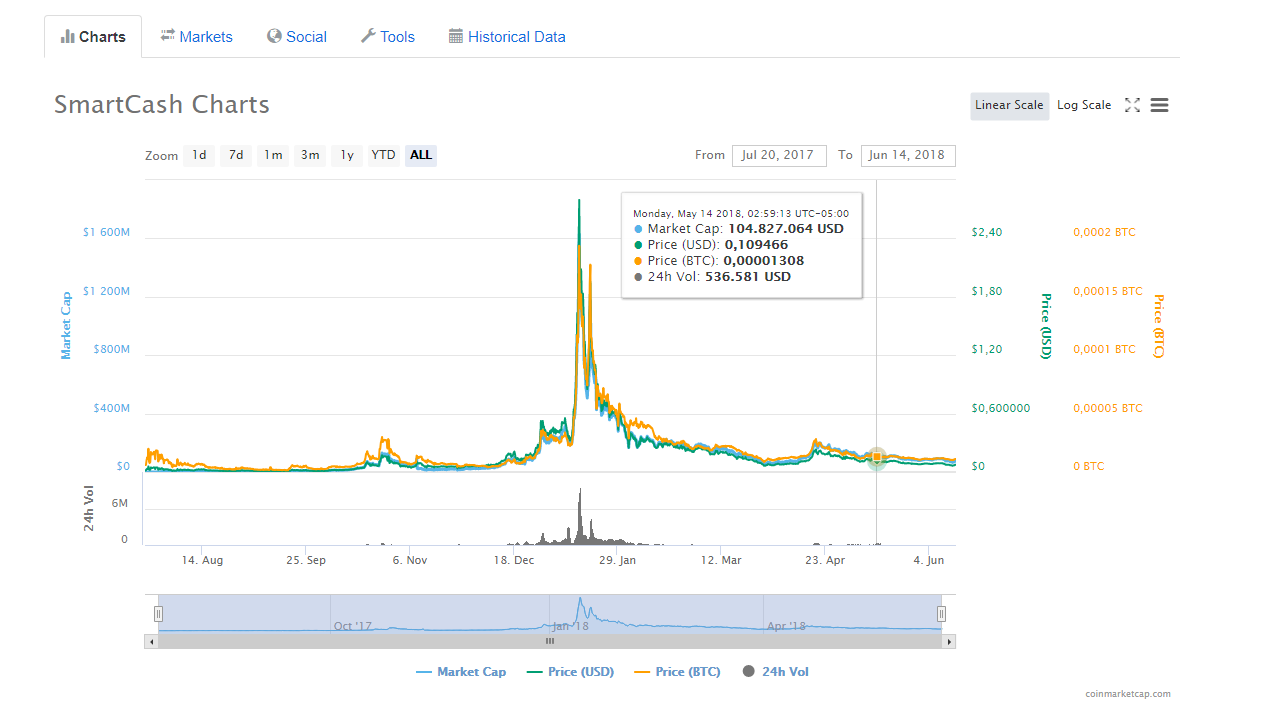Open the chart hamburger export menu

pyautogui.click(x=1159, y=105)
